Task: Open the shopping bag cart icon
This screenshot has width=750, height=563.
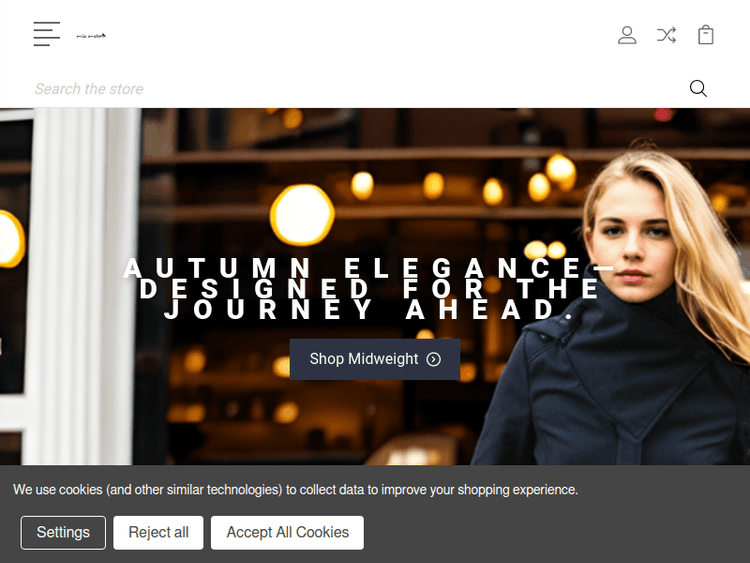Action: click(x=706, y=35)
